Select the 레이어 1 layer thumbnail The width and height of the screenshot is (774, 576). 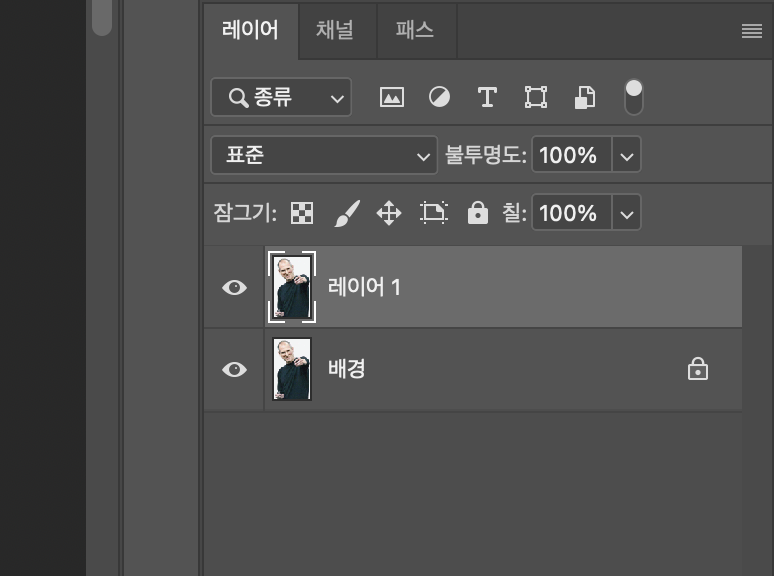292,287
